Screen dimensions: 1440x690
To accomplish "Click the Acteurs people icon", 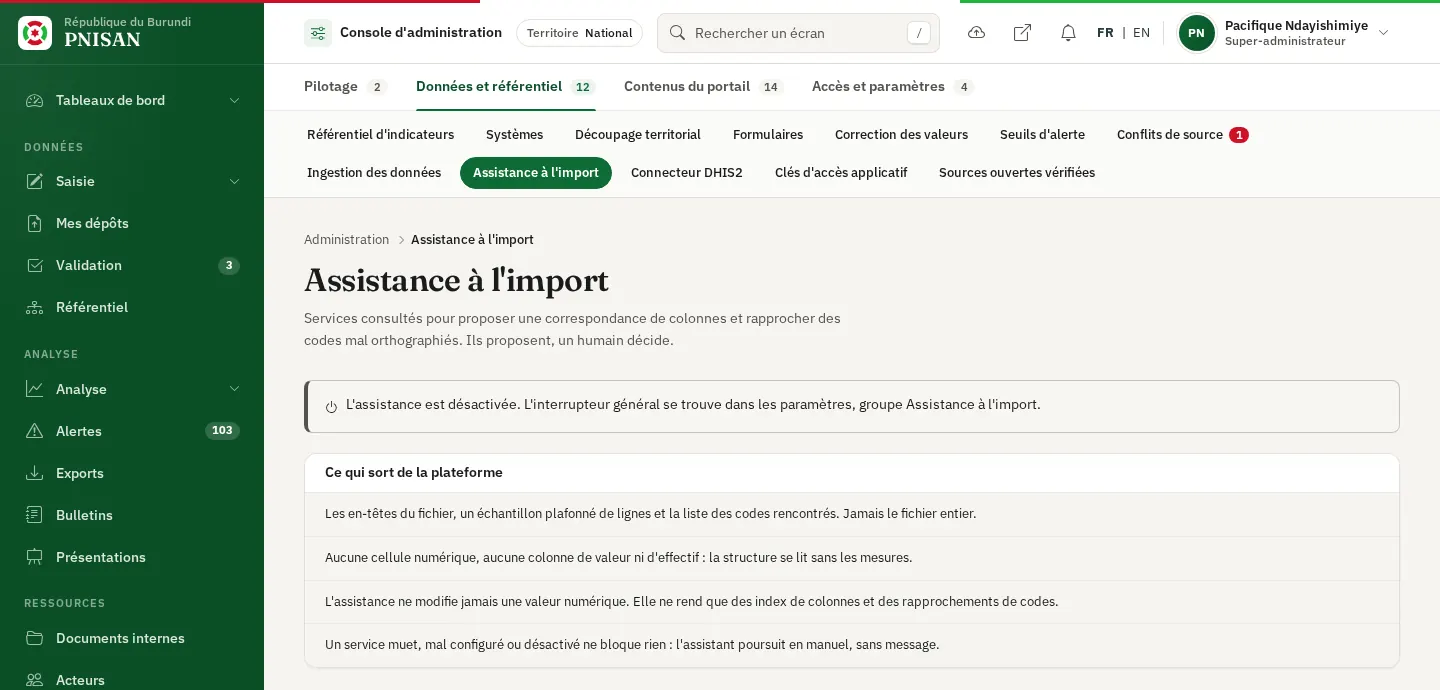I will click(x=35, y=680).
